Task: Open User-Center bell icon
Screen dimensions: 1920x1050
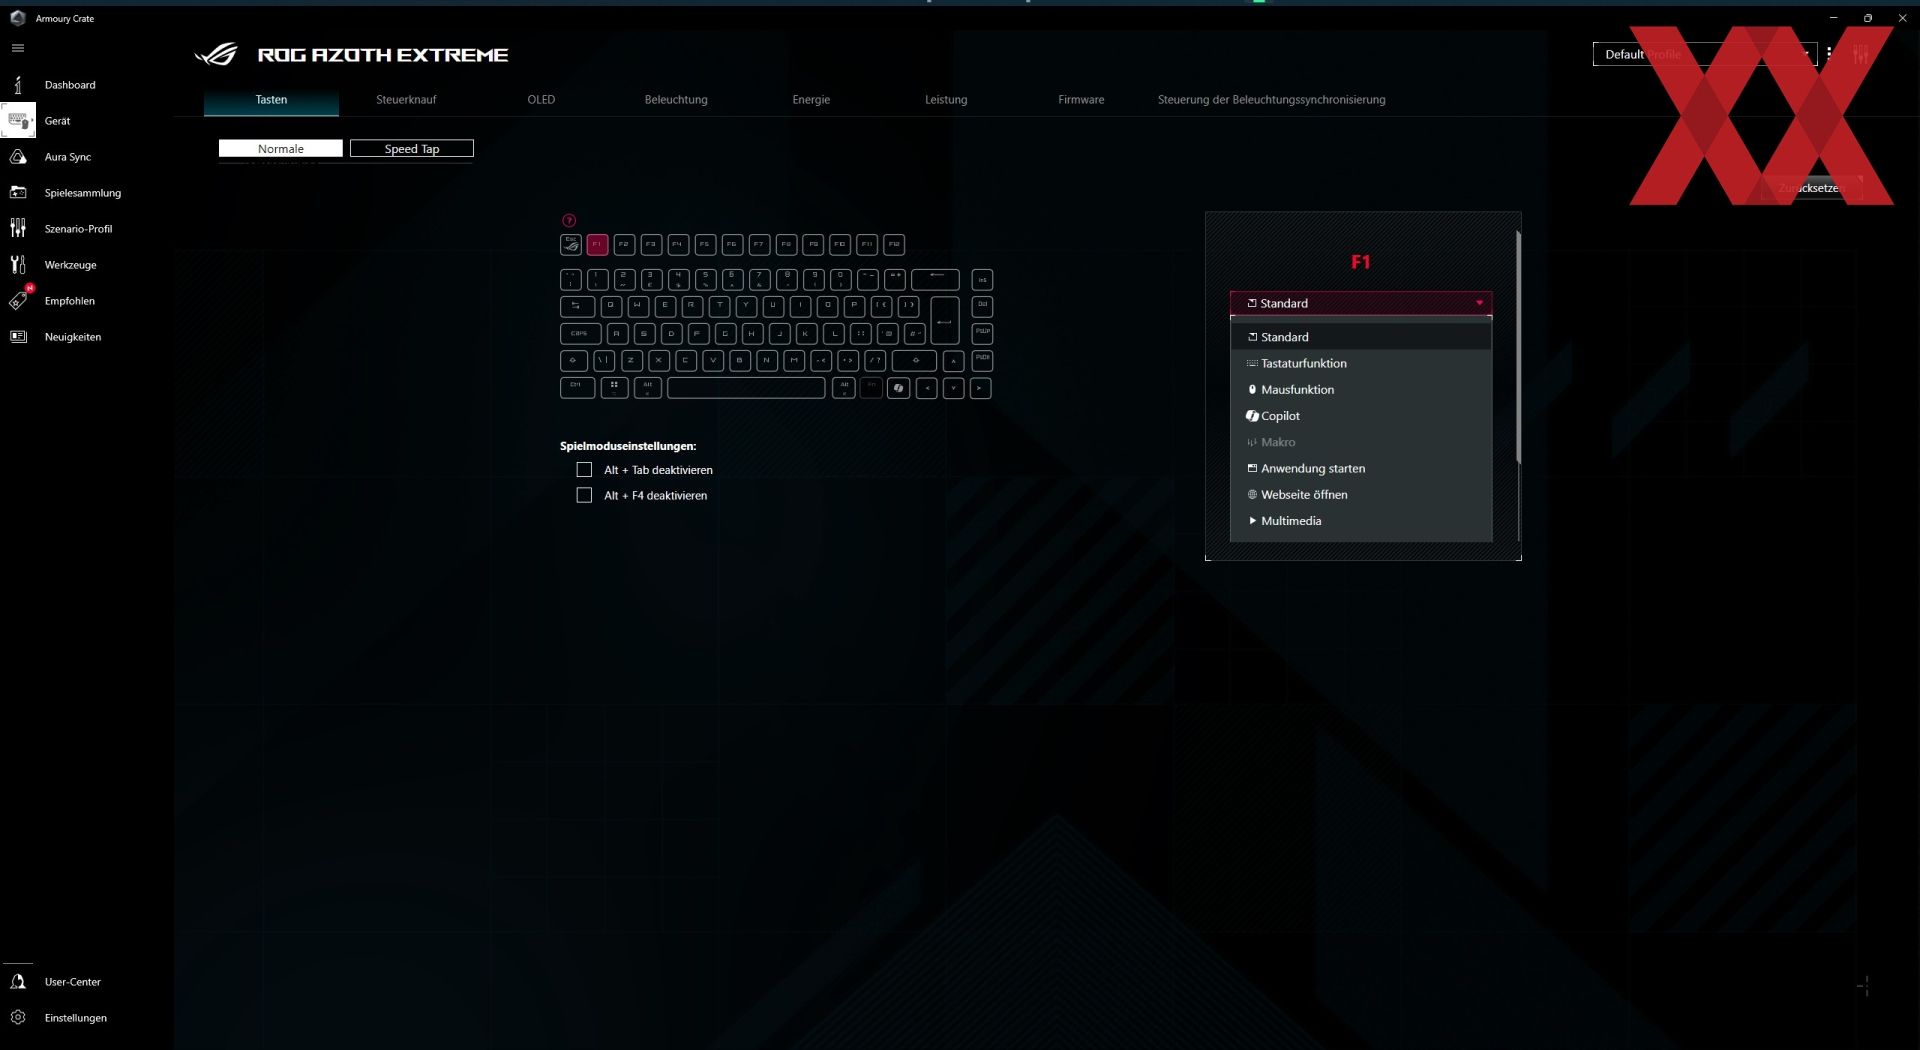Action: pos(18,982)
